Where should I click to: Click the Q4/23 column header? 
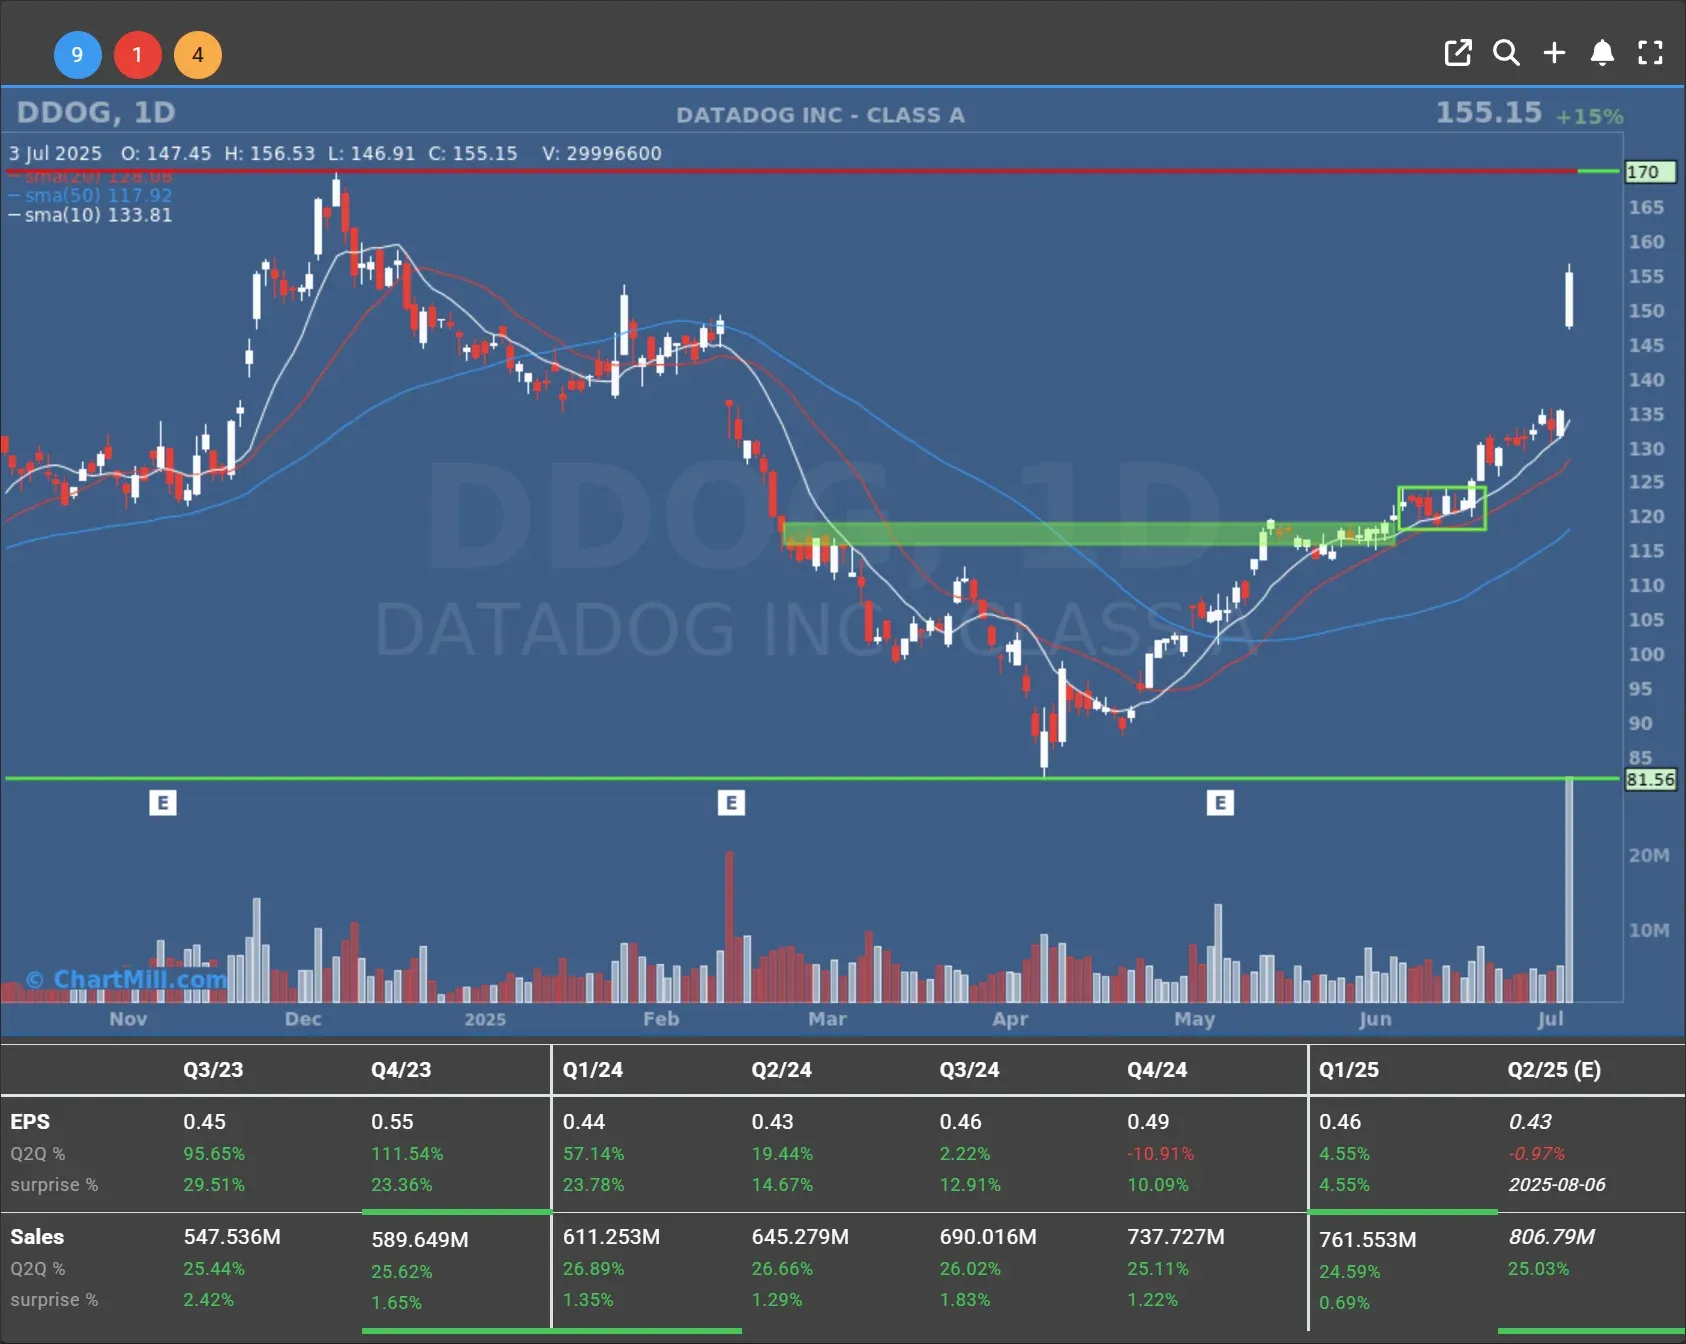click(x=401, y=1069)
